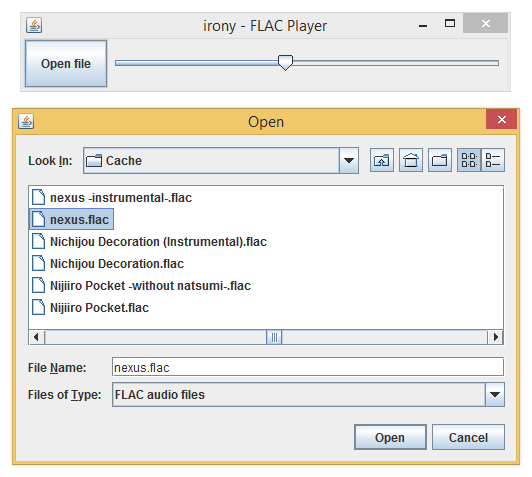Open the Cache combo box
The image size is (532, 477).
click(x=221, y=160)
